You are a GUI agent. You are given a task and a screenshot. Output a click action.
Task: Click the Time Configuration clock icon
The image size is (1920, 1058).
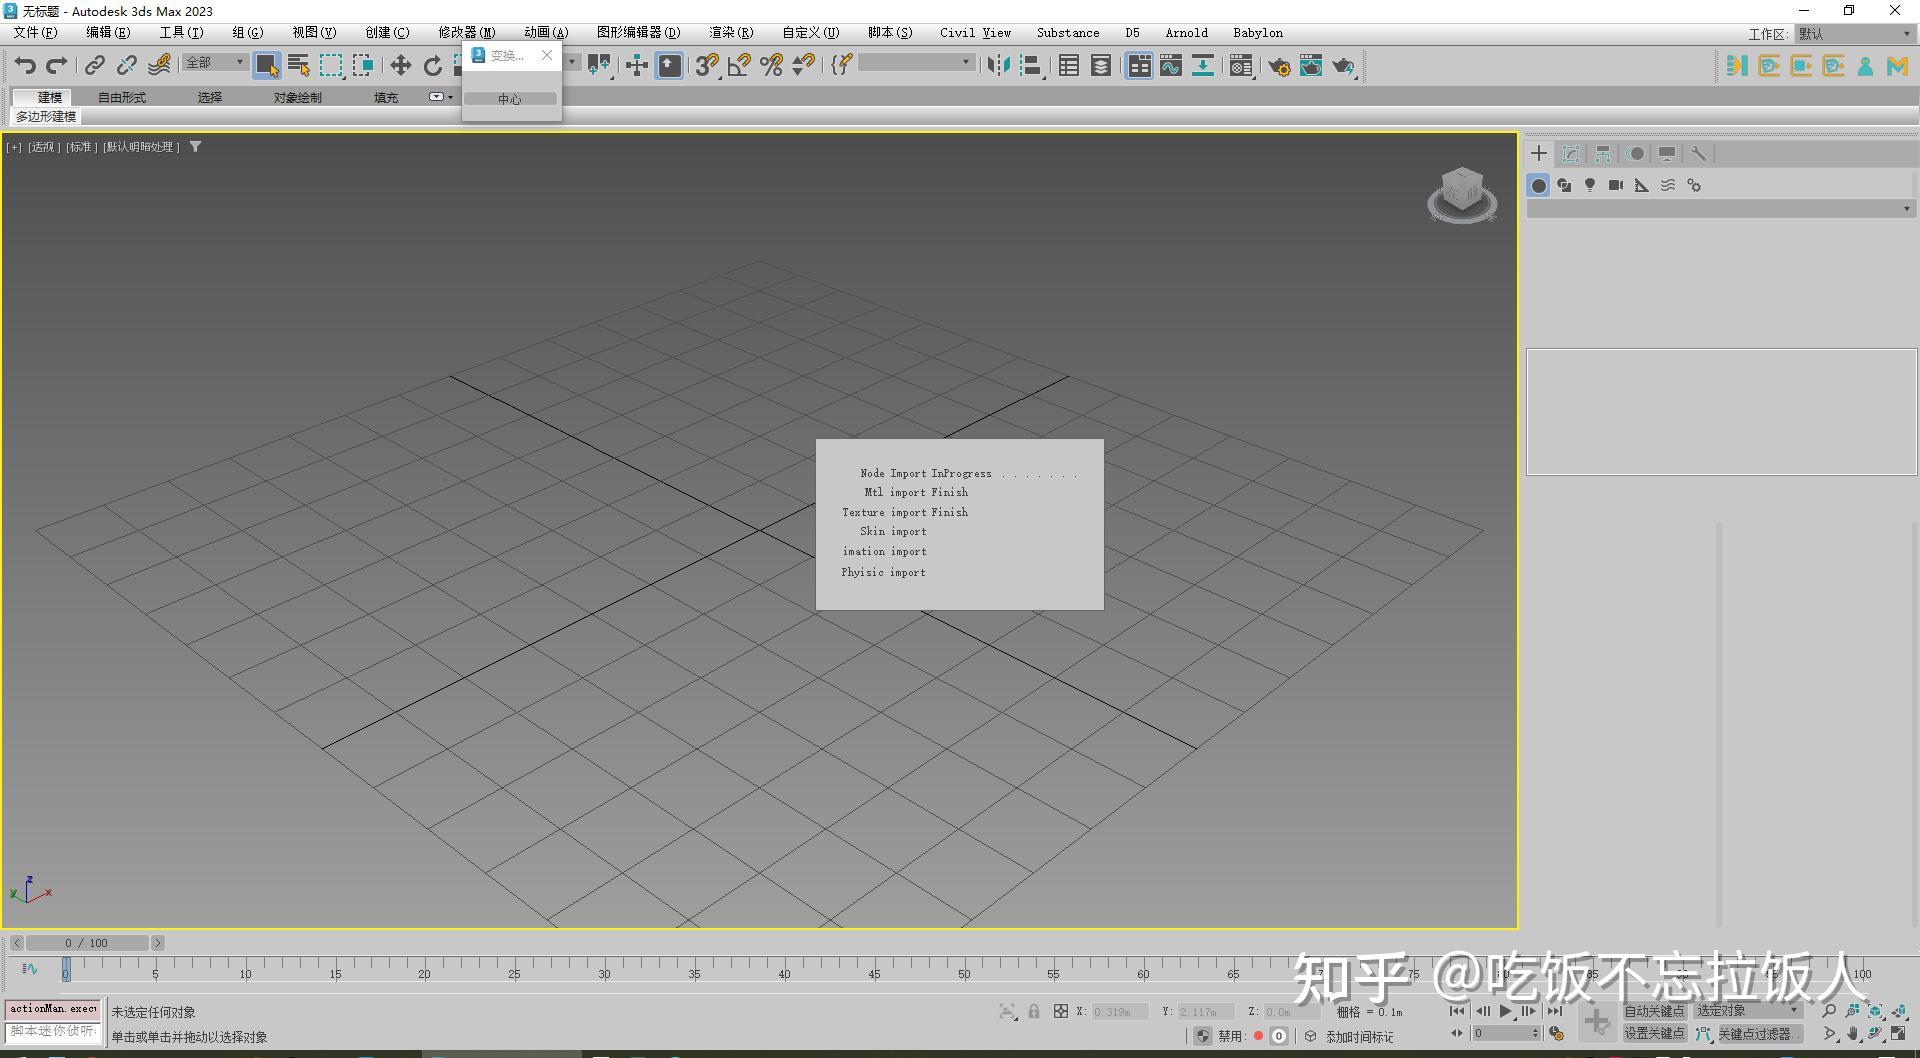(1556, 1034)
